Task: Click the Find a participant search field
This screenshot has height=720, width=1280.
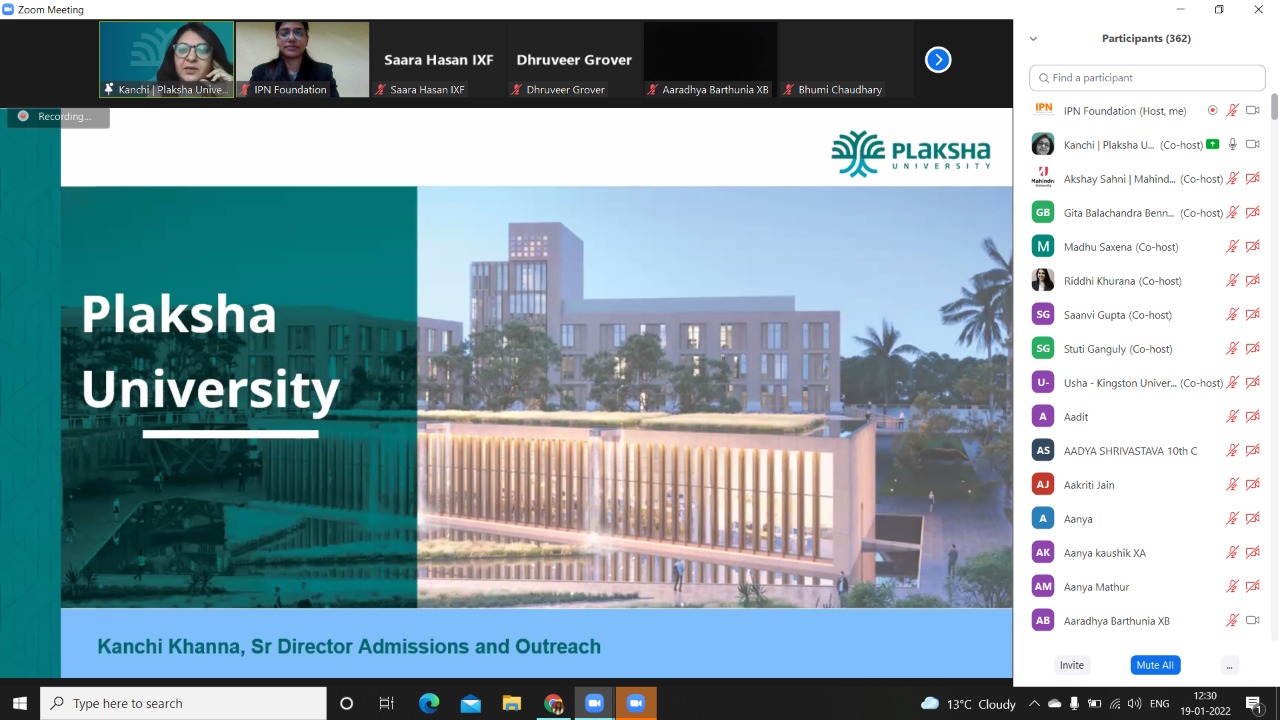Action: 1147,78
